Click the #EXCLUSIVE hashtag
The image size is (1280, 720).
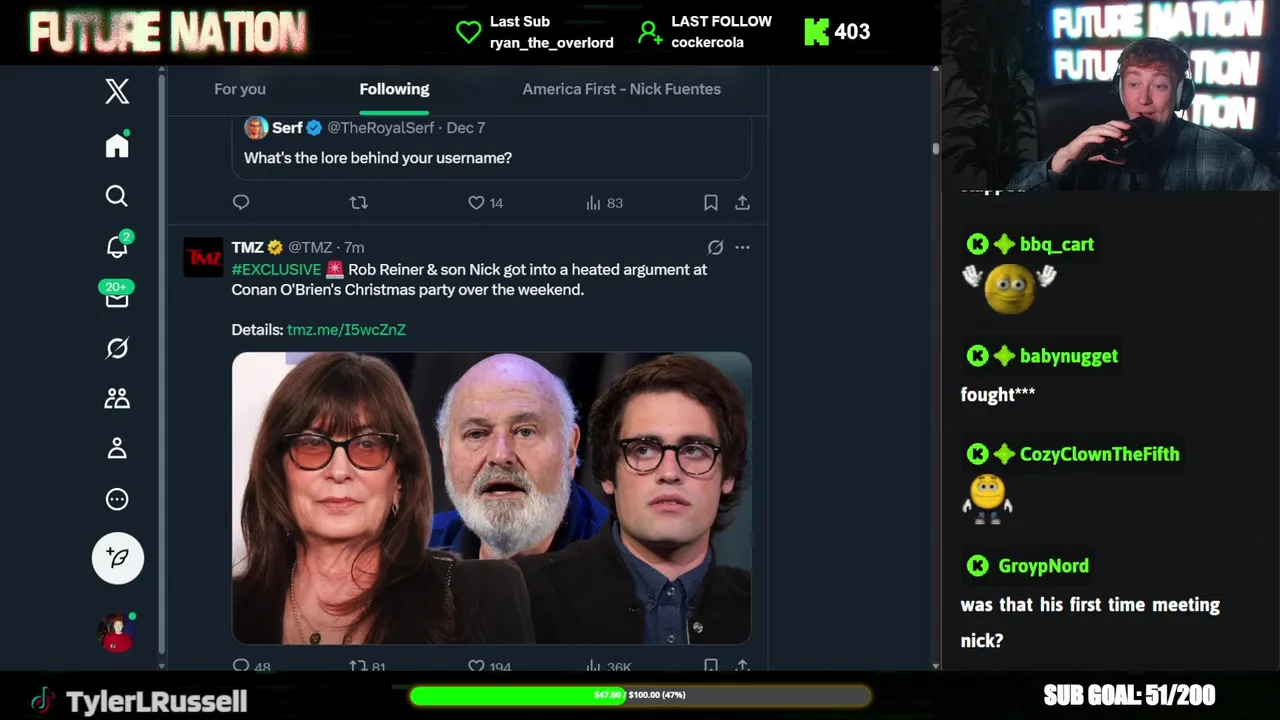click(276, 269)
